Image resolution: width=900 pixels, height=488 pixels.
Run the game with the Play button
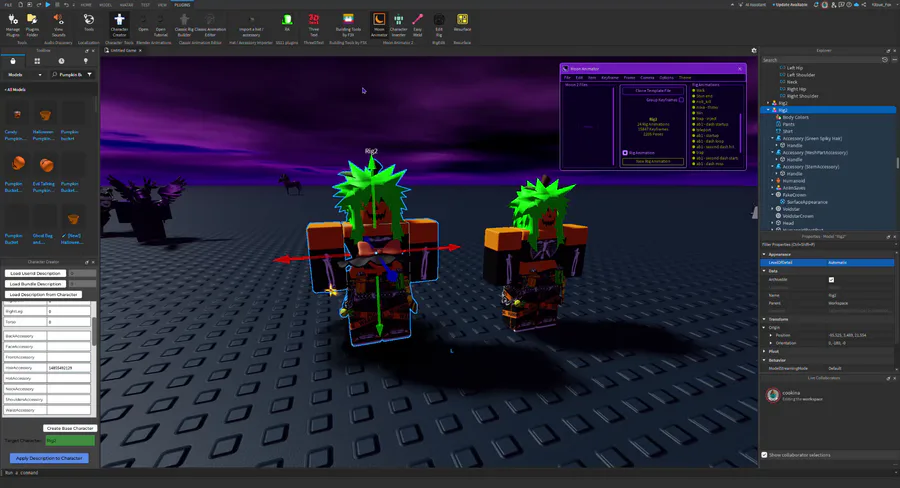(x=48, y=5)
